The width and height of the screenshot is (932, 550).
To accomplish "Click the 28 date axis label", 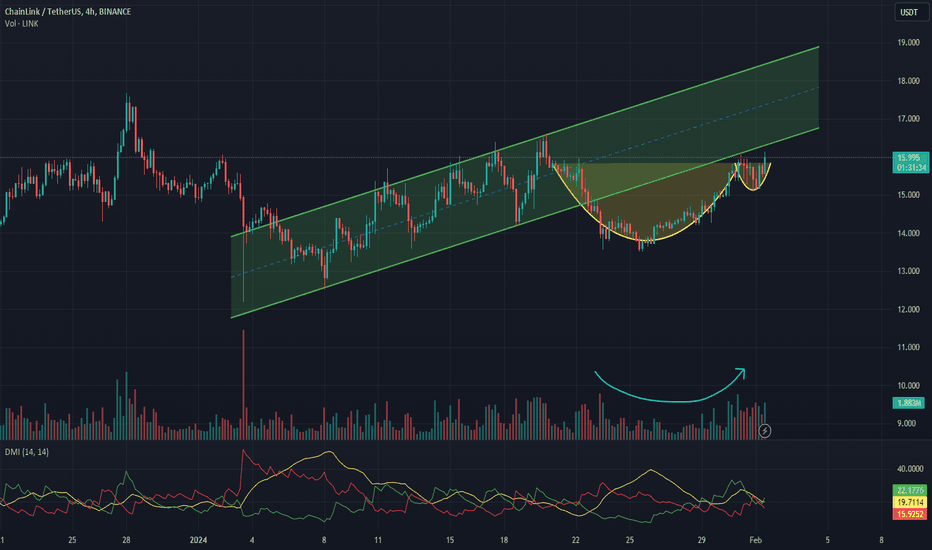I will (x=126, y=540).
